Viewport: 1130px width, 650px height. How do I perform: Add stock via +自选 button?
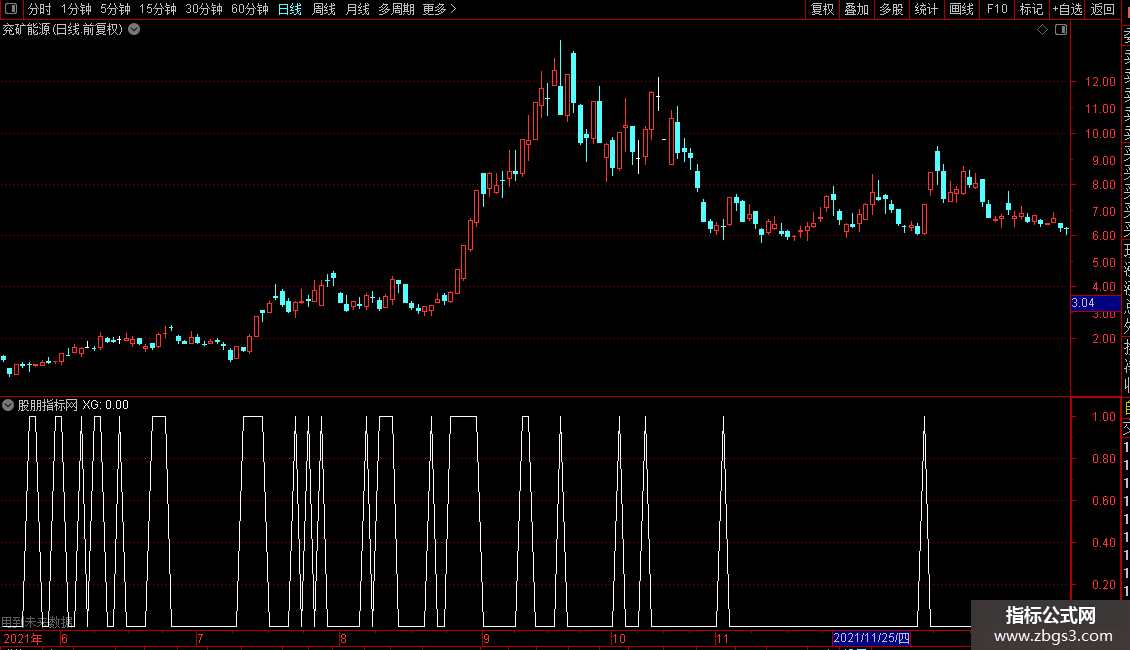[1067, 9]
